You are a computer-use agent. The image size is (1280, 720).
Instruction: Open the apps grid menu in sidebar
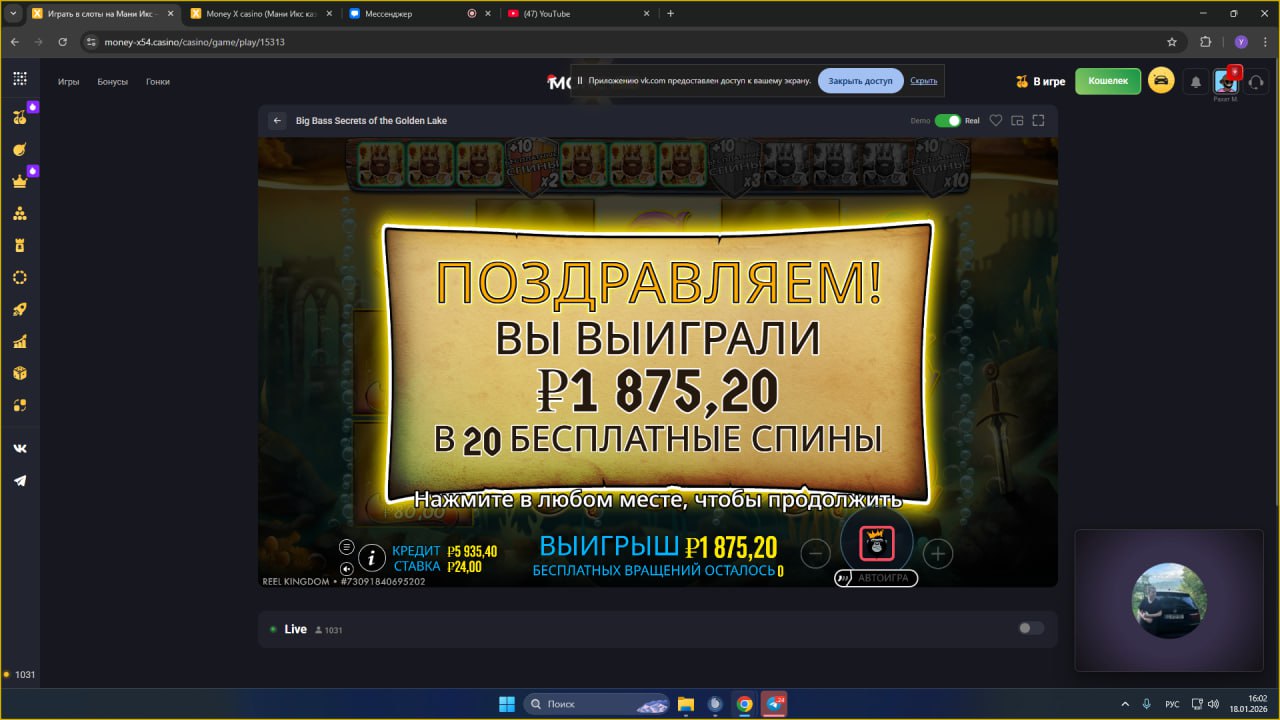click(x=20, y=79)
